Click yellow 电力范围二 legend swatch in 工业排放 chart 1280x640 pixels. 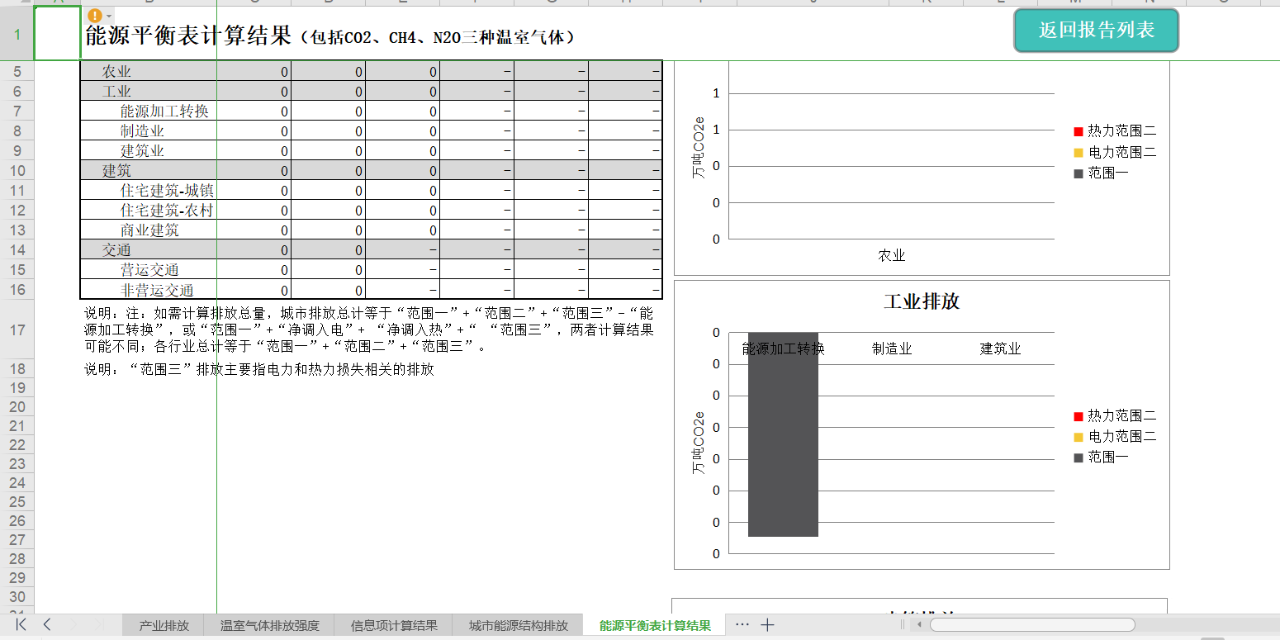pos(1078,437)
